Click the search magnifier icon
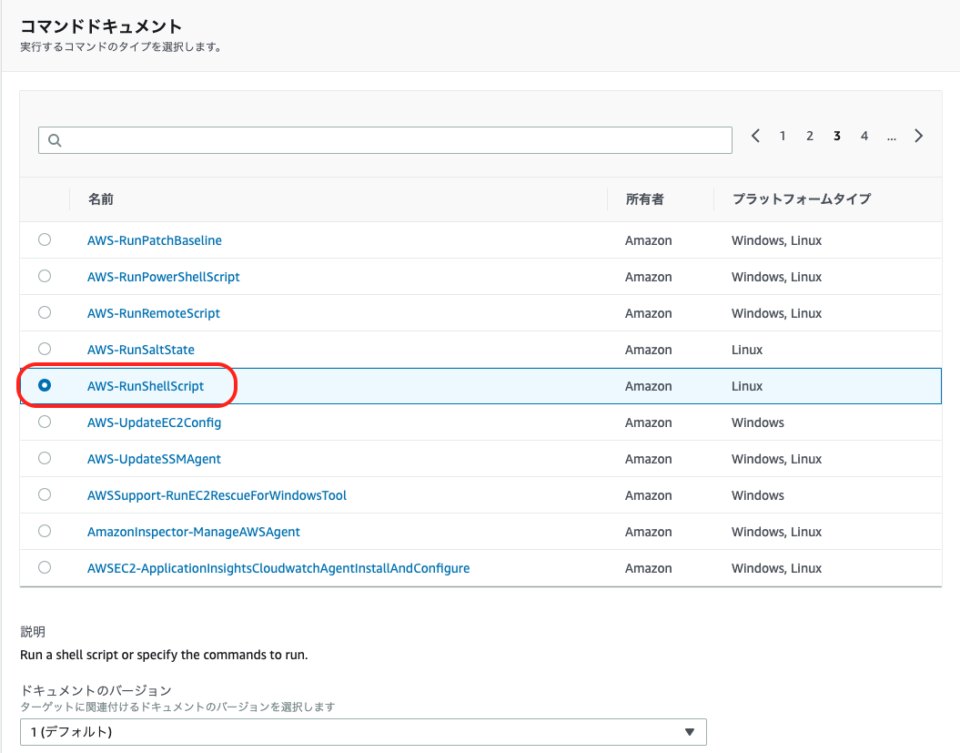Viewport: 960px width, 753px height. (54, 140)
